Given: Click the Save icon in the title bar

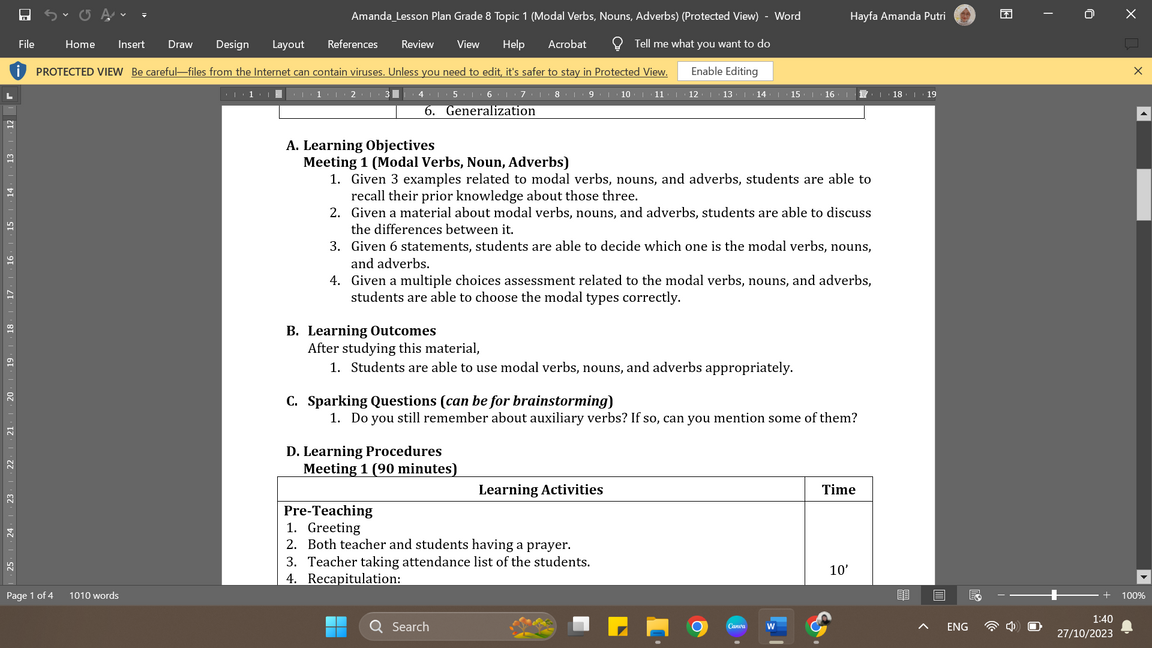Looking at the screenshot, I should (25, 15).
